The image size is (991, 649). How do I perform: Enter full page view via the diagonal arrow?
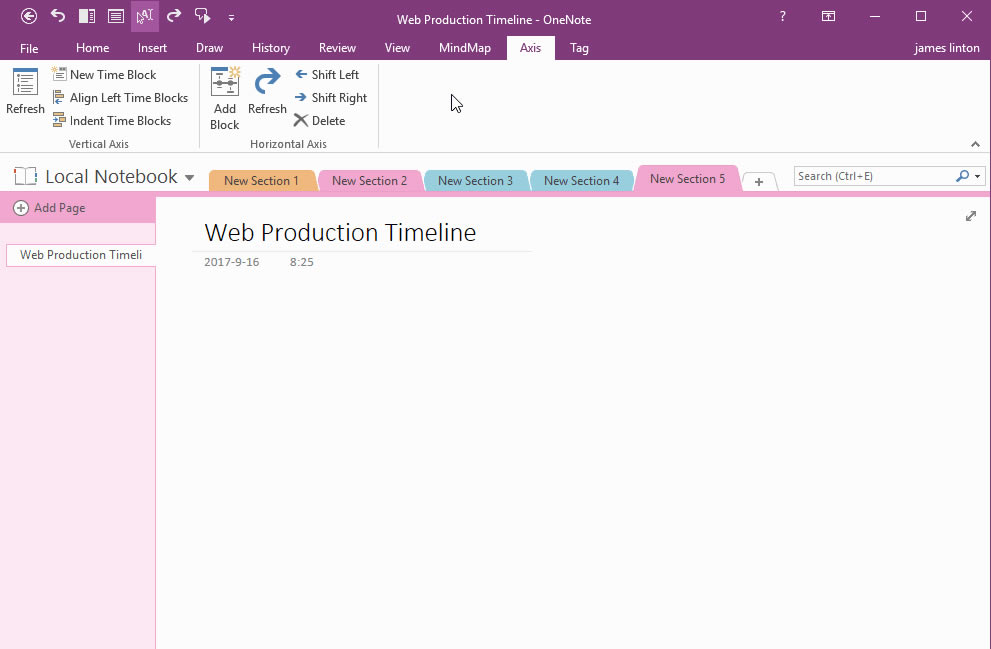pos(970,215)
